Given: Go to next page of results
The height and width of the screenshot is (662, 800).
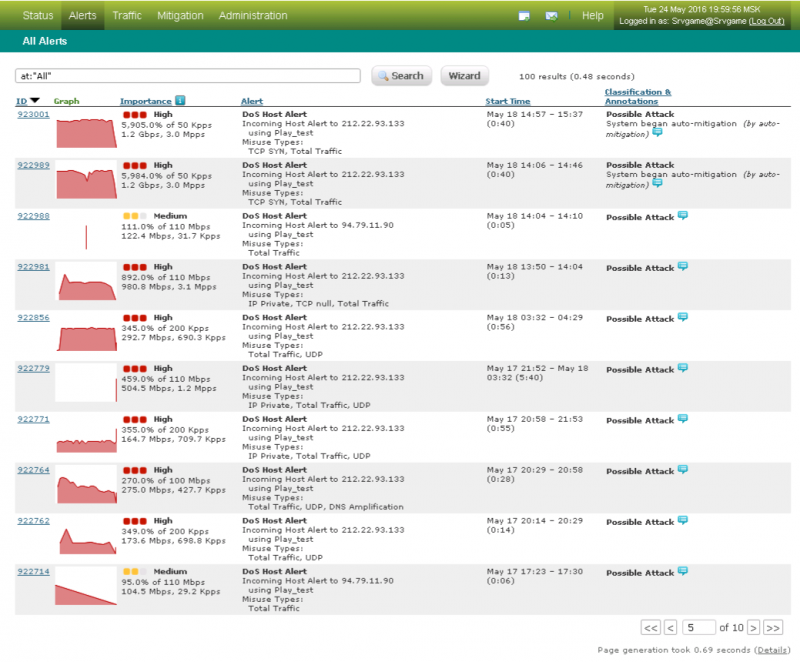Looking at the screenshot, I should (753, 627).
